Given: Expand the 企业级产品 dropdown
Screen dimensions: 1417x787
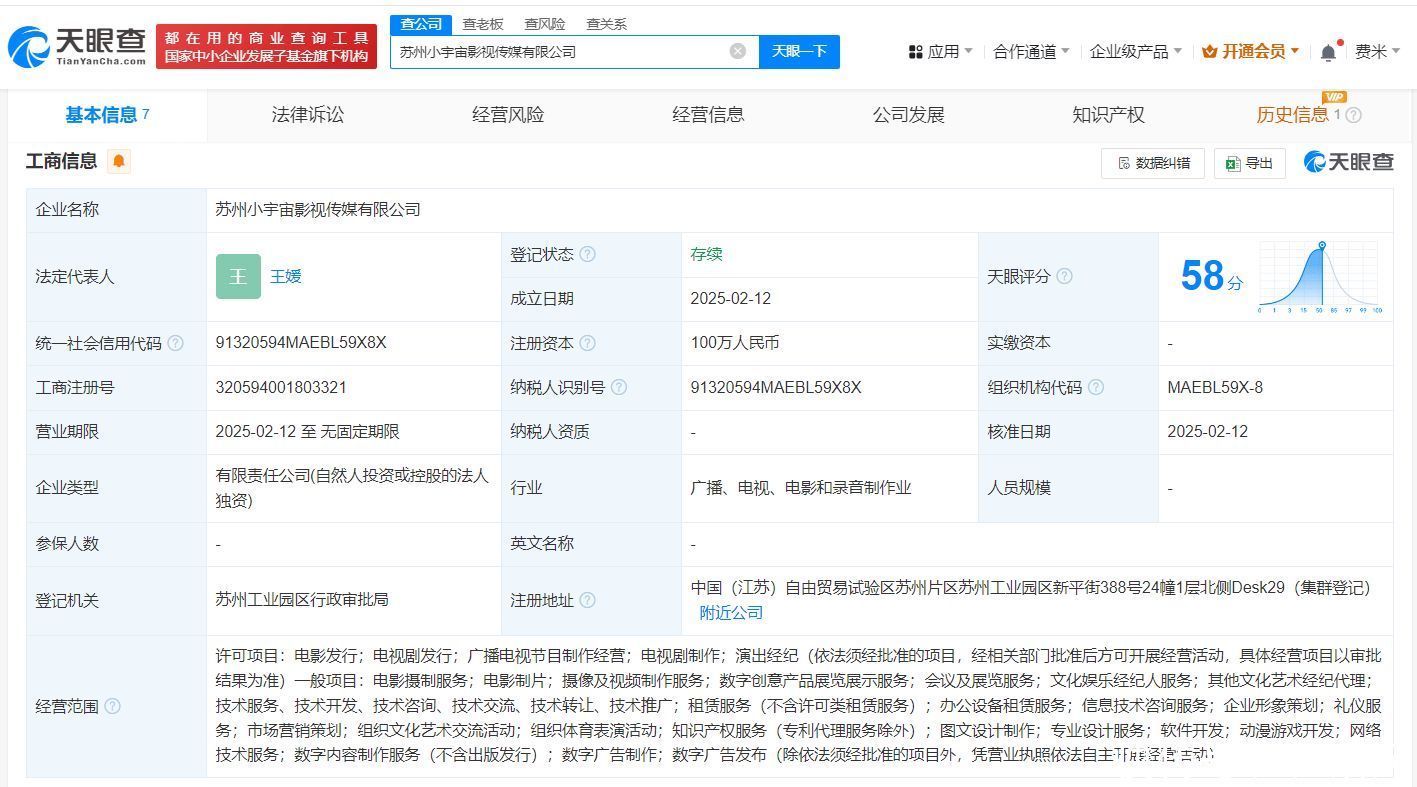Looking at the screenshot, I should 1135,52.
